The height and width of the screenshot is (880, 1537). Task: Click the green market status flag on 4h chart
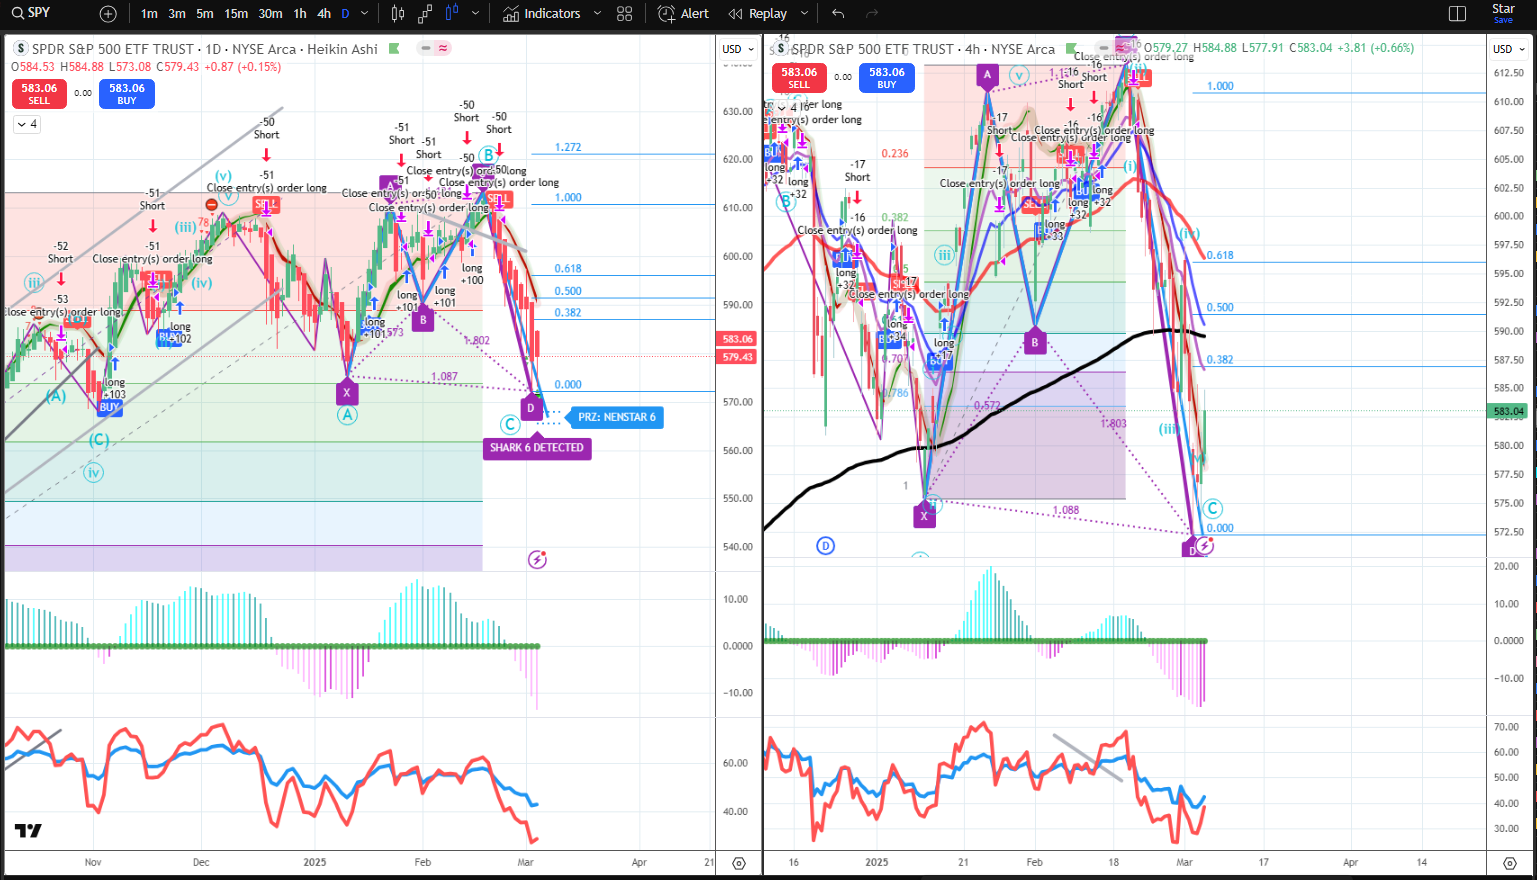click(x=1071, y=49)
